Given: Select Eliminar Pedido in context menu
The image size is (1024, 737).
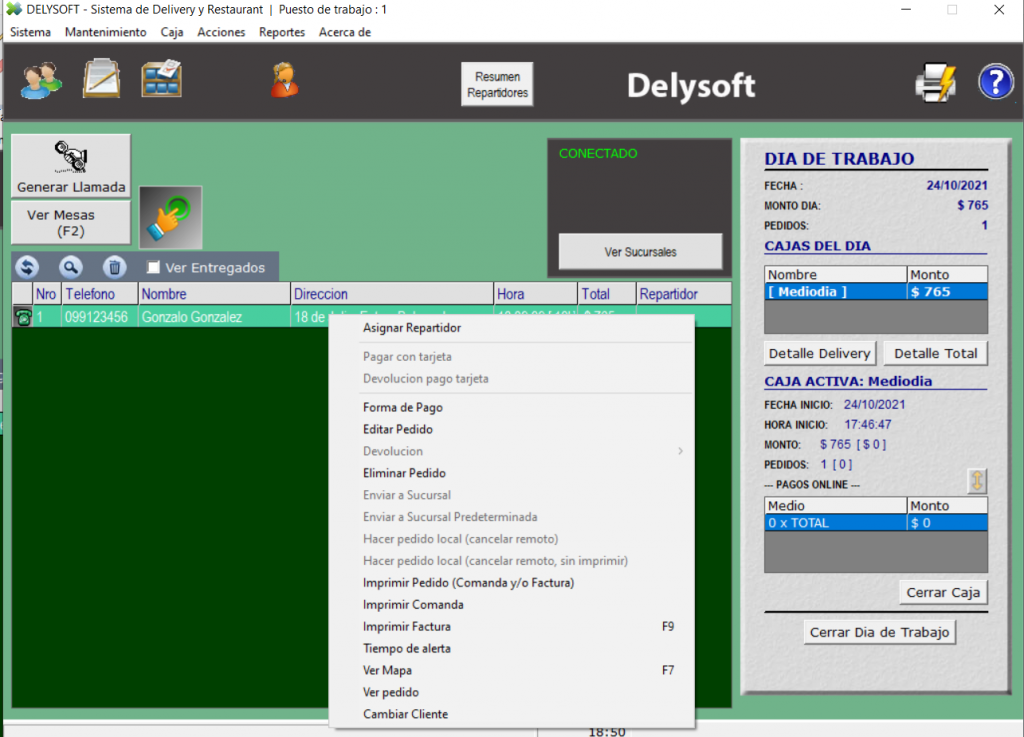Looking at the screenshot, I should (511, 473).
